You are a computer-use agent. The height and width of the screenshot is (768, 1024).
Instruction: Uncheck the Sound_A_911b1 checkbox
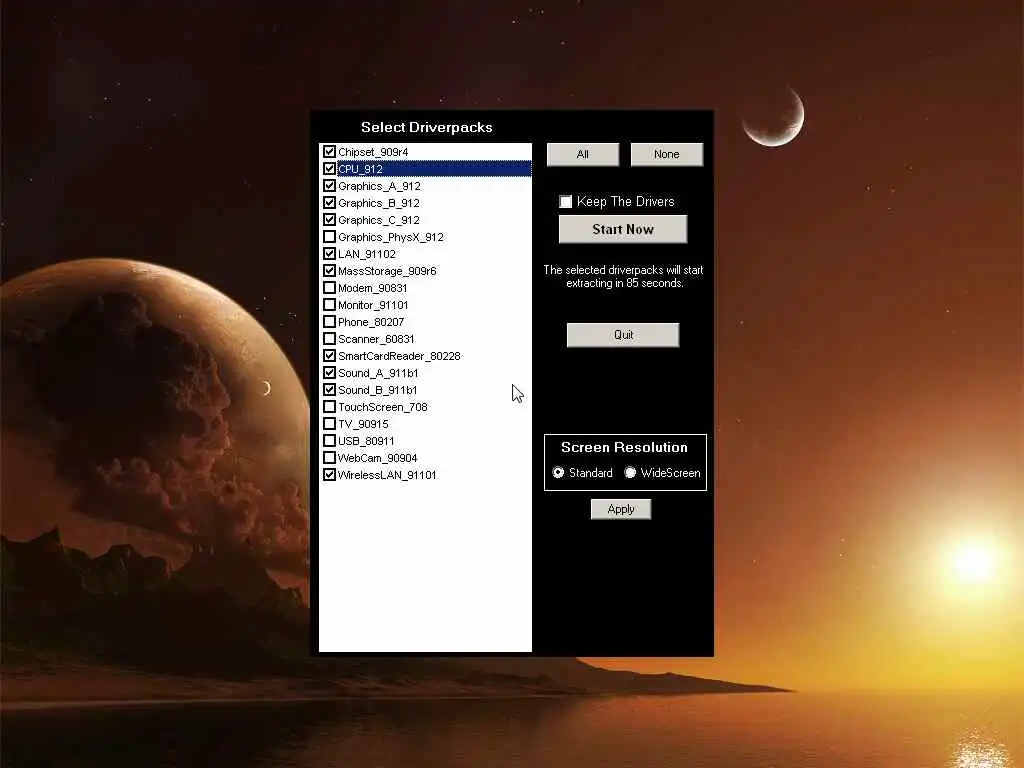(x=329, y=372)
